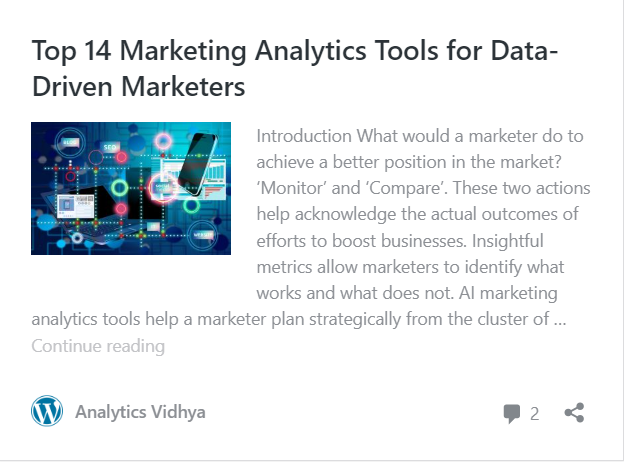Click the BLOG bubble in the thumbnail

tap(70, 142)
